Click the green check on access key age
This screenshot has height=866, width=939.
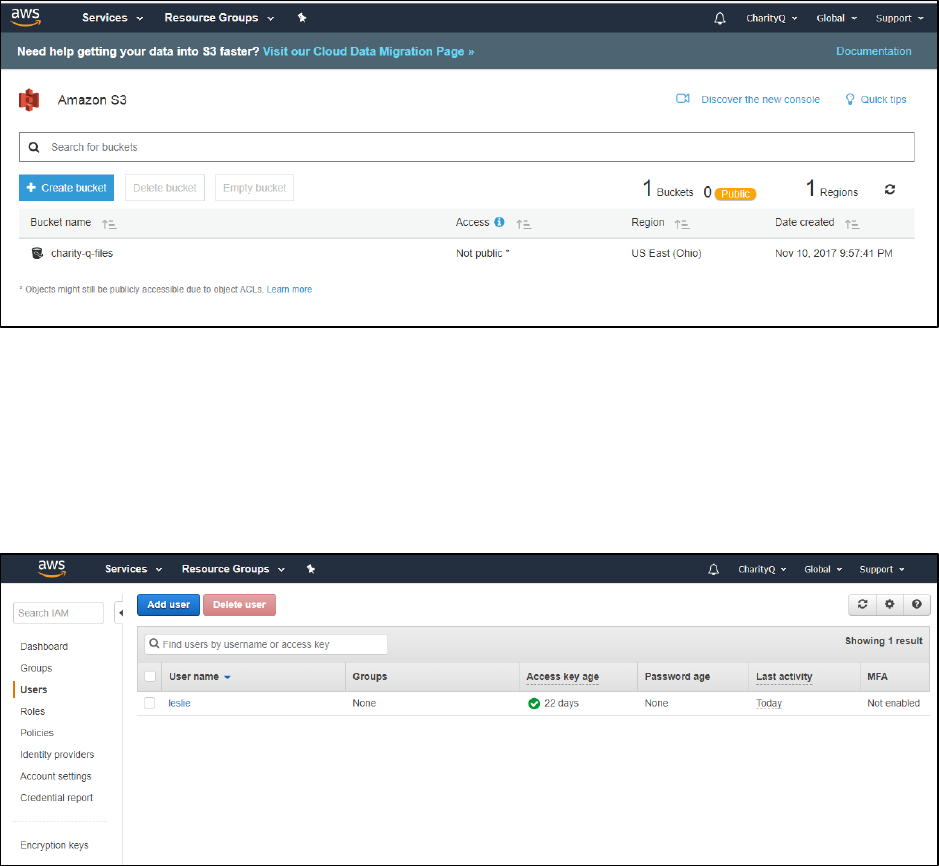tap(534, 704)
